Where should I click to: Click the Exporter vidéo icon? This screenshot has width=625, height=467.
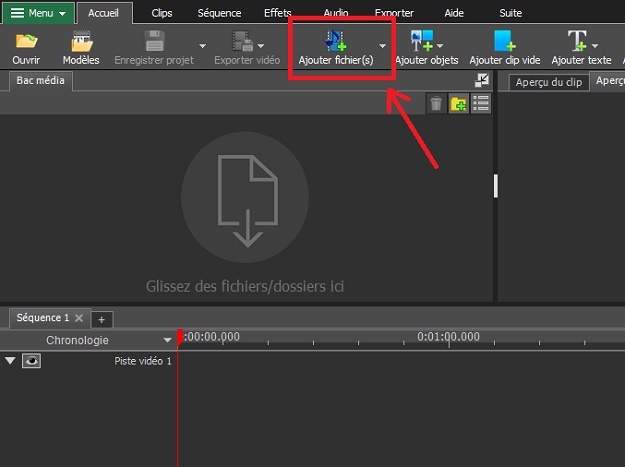[243, 41]
